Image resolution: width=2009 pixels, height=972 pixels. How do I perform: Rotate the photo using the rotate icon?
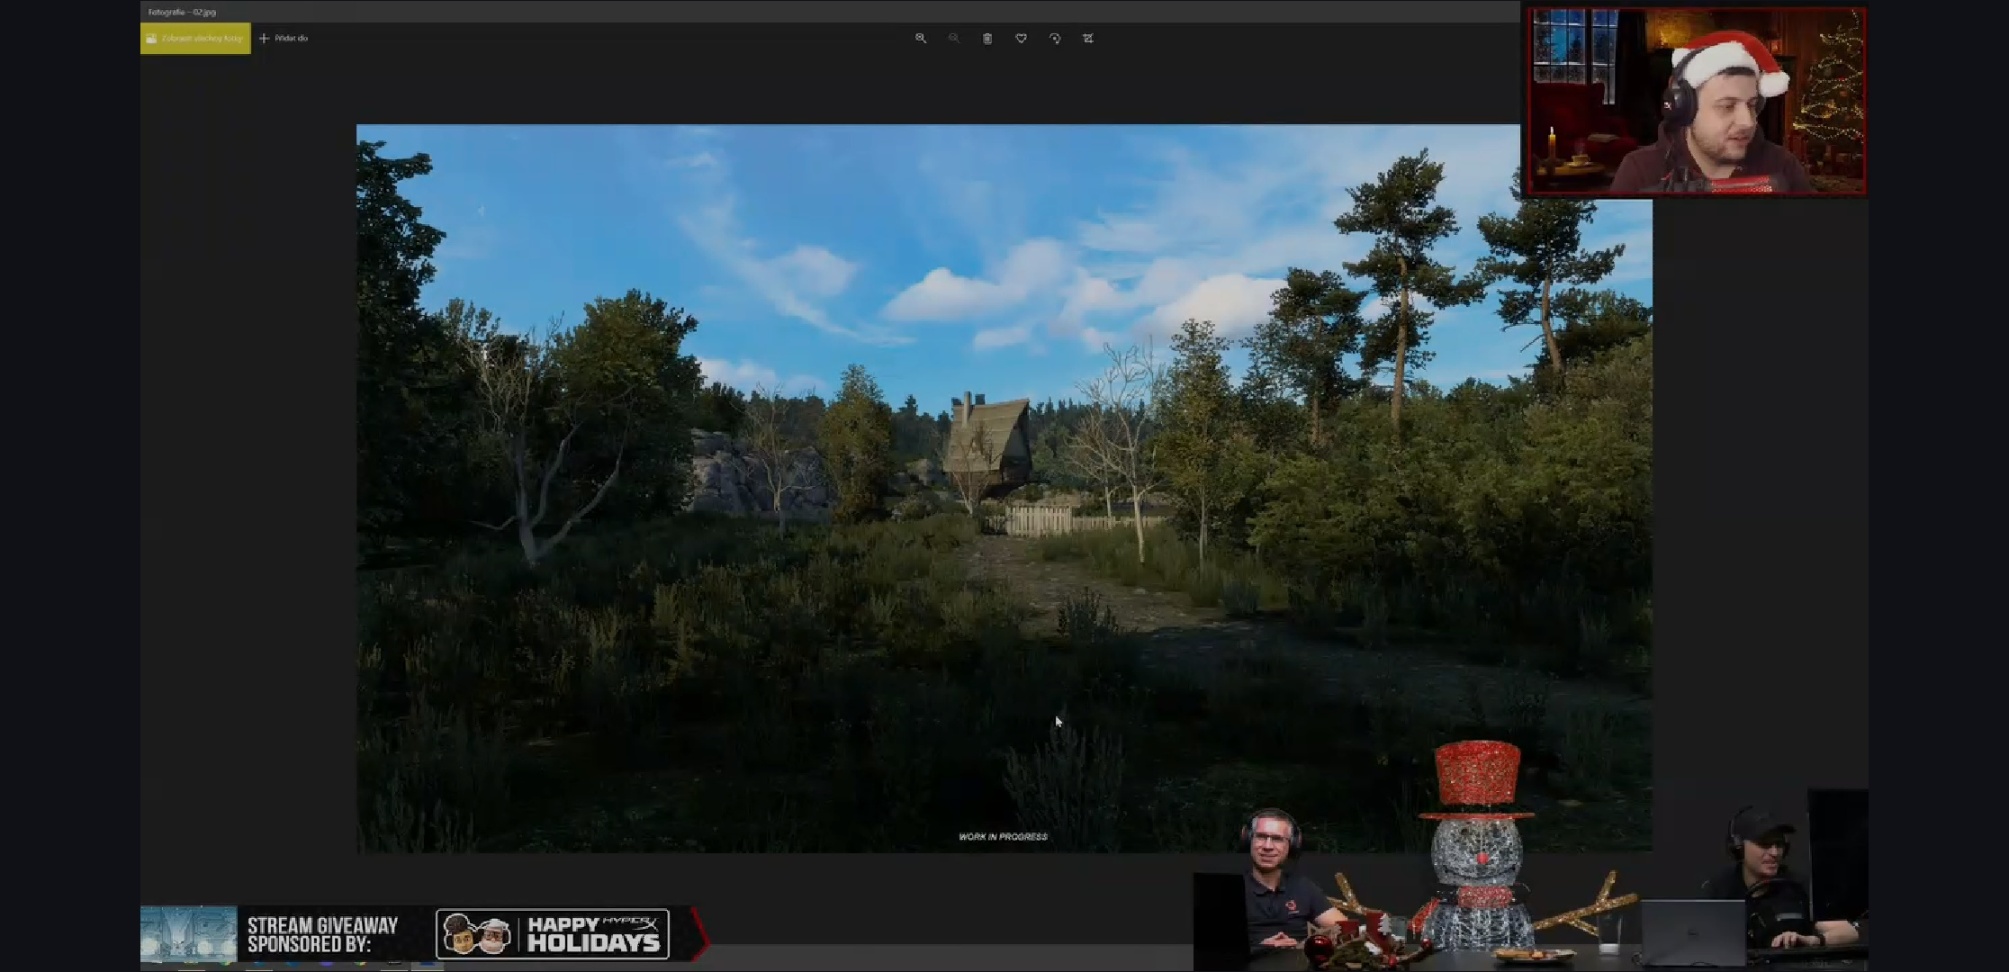[1055, 38]
